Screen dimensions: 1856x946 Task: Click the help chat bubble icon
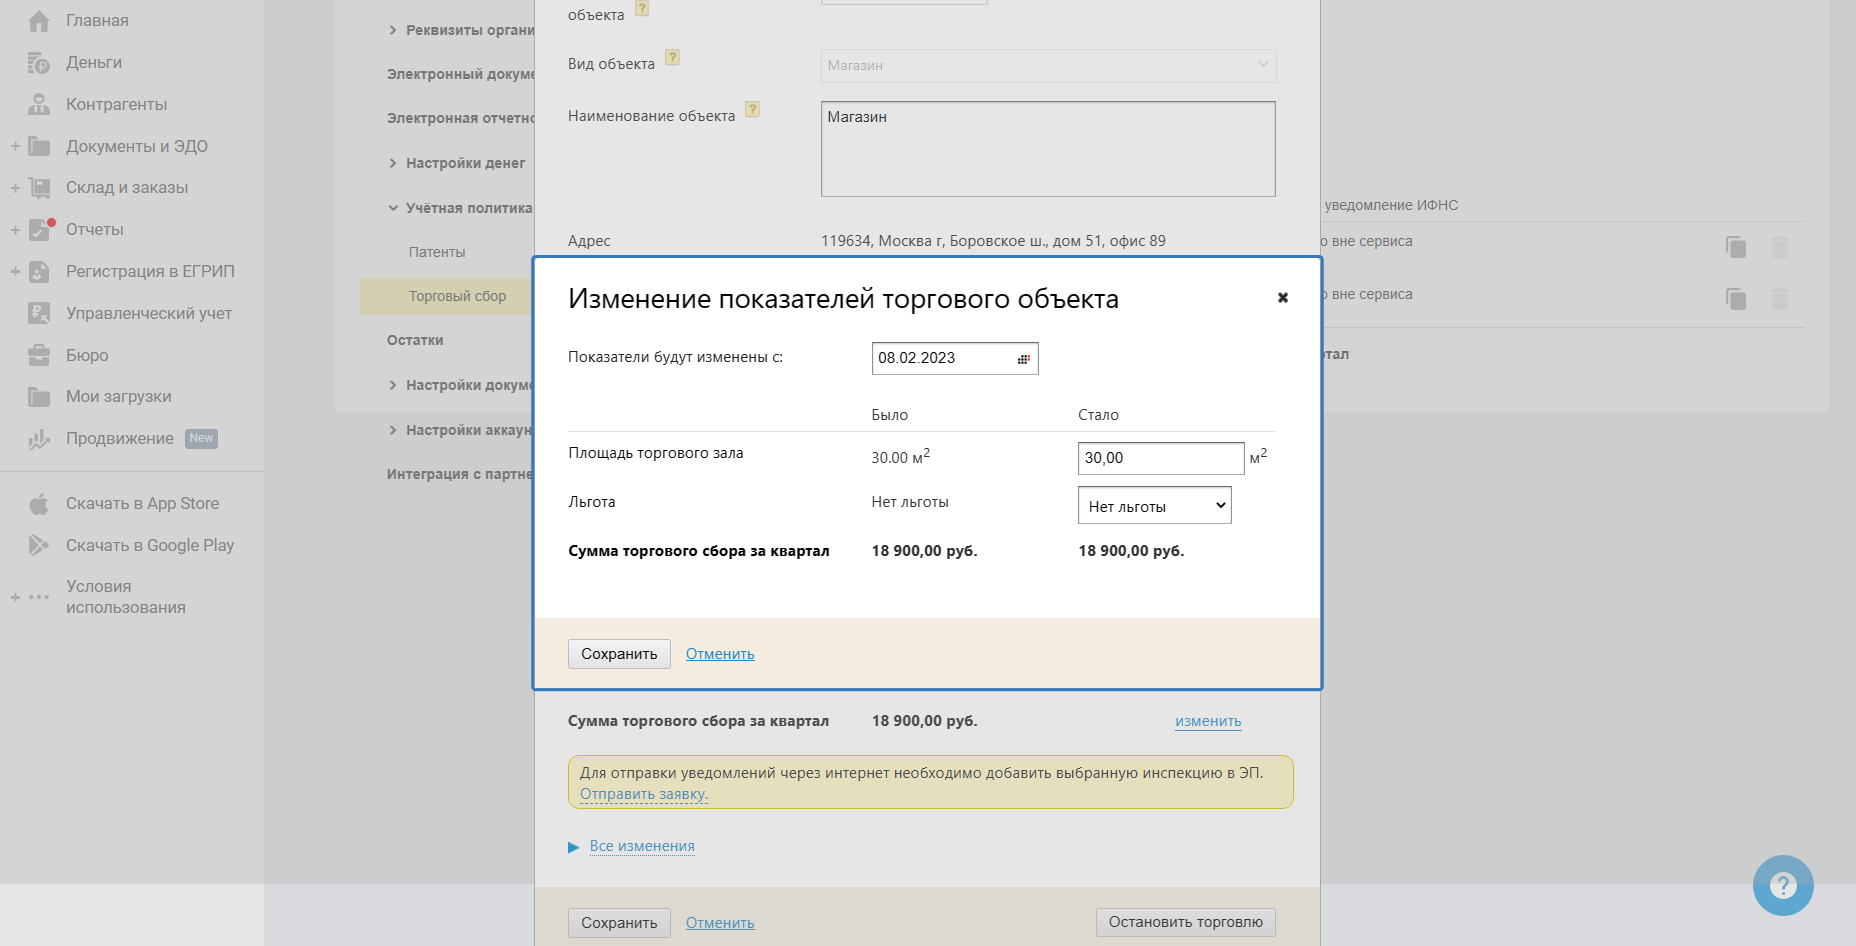pos(1782,885)
